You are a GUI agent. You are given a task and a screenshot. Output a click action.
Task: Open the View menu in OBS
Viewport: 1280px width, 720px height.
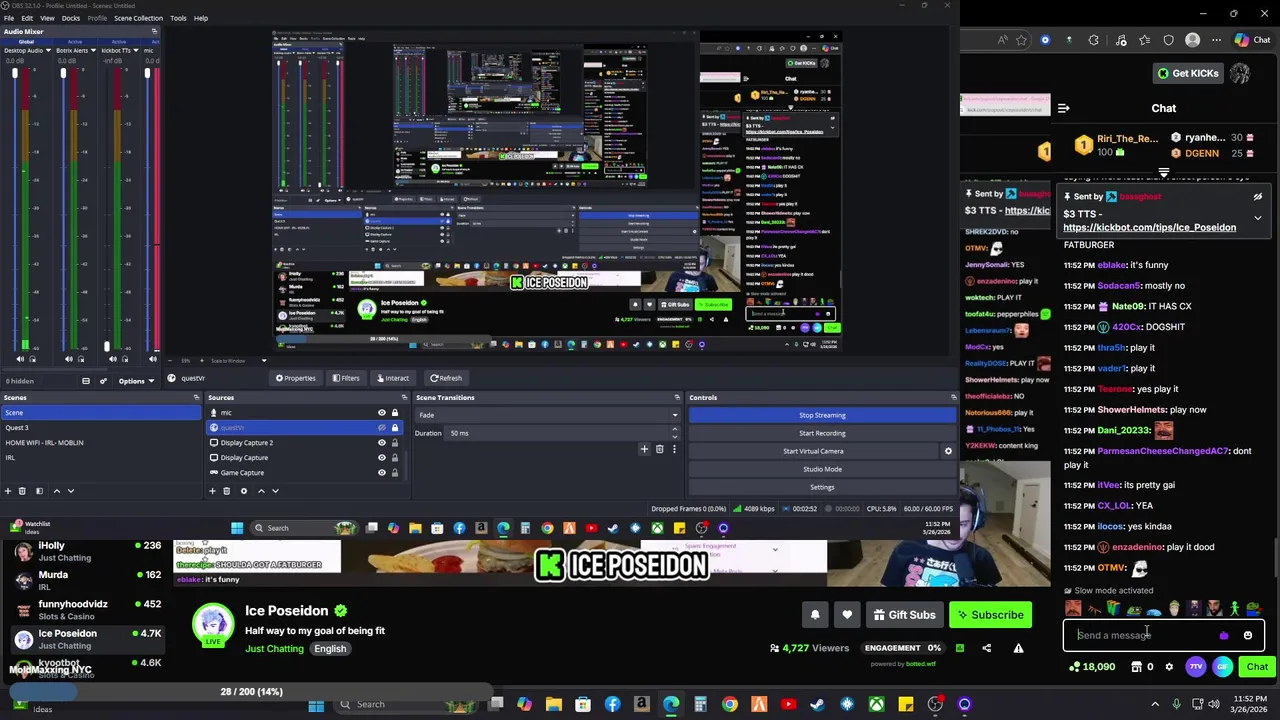(x=47, y=18)
